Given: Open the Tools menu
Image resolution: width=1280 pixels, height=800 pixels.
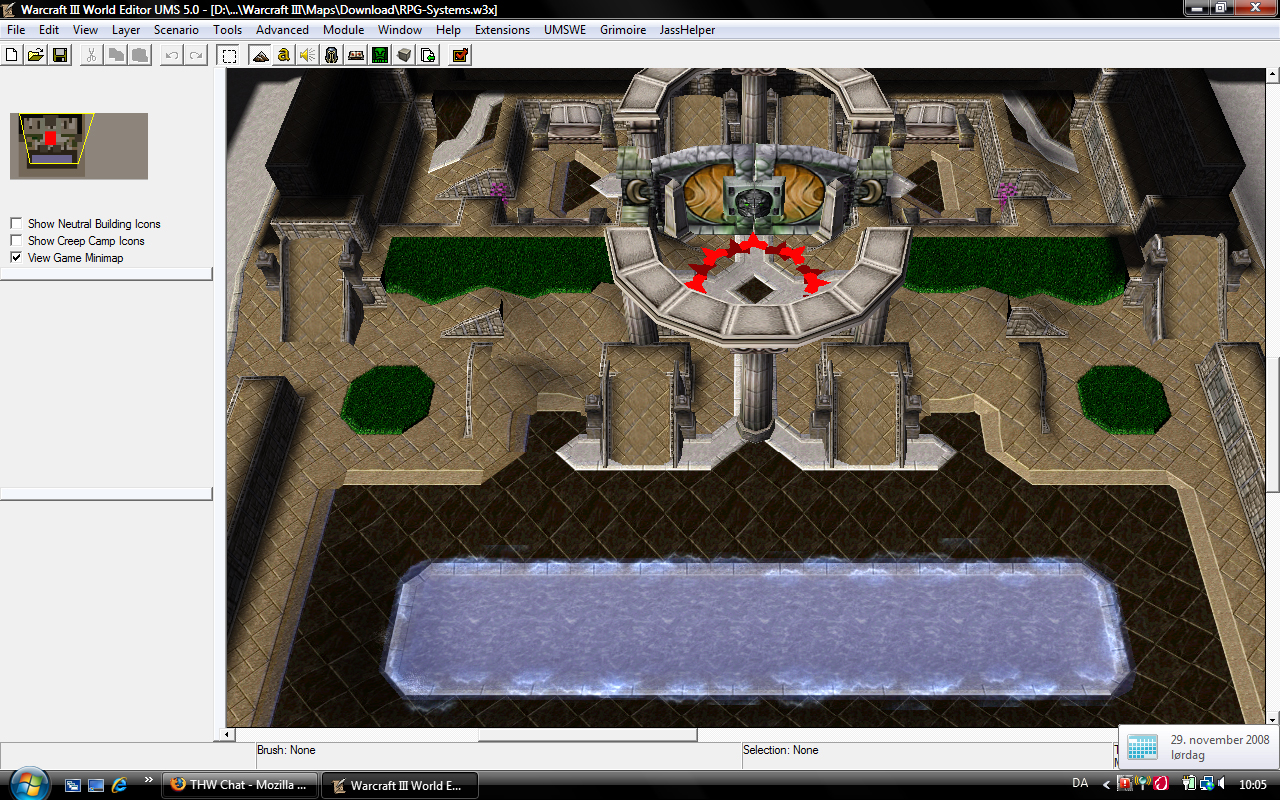Looking at the screenshot, I should [228, 30].
